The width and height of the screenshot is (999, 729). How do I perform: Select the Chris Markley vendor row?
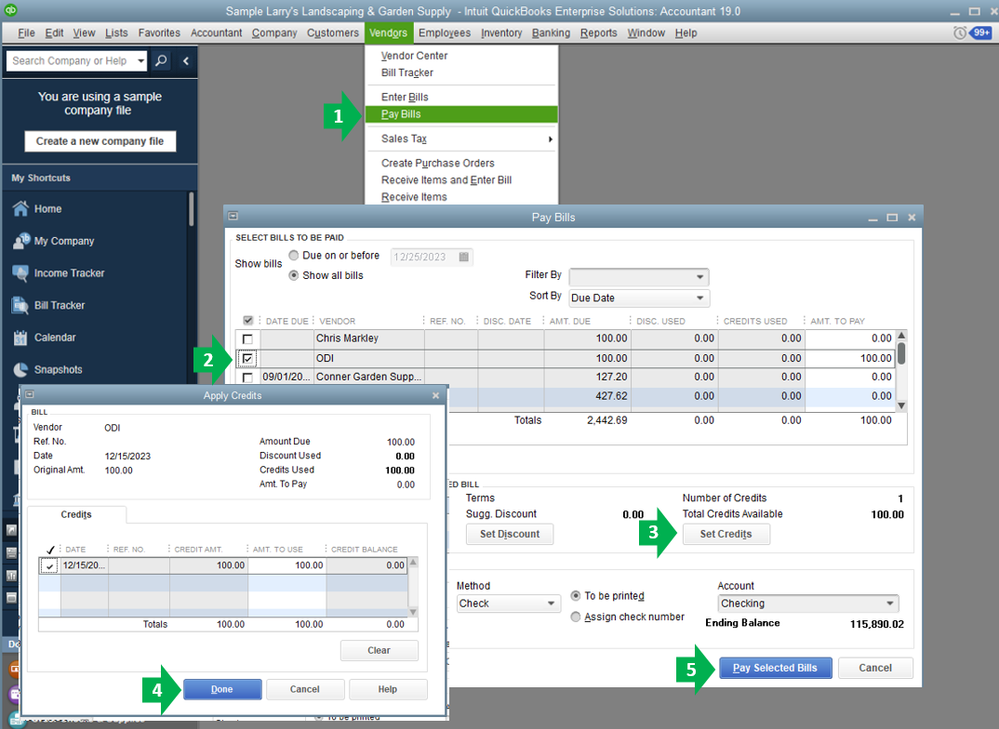(x=565, y=338)
